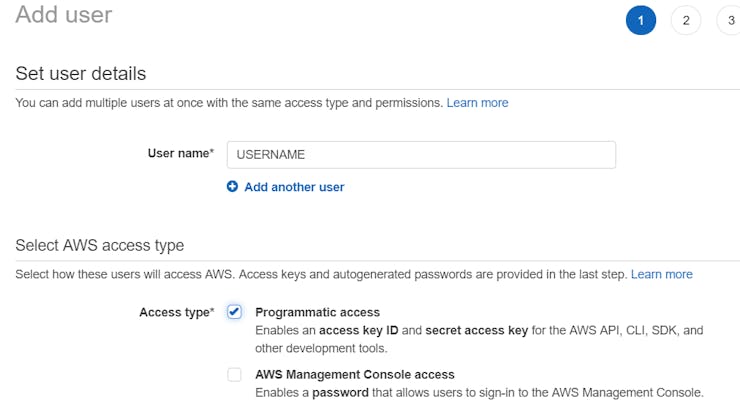Jump to step 2 in the wizard
Screen dimensions: 740x412
click(x=686, y=20)
